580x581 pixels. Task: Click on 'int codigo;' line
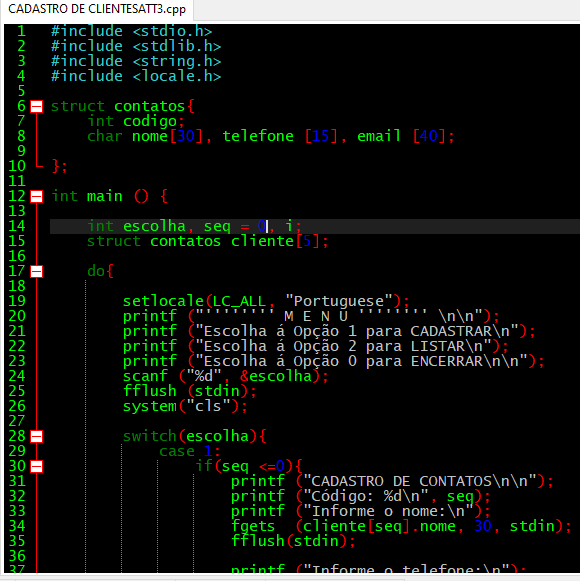point(136,122)
